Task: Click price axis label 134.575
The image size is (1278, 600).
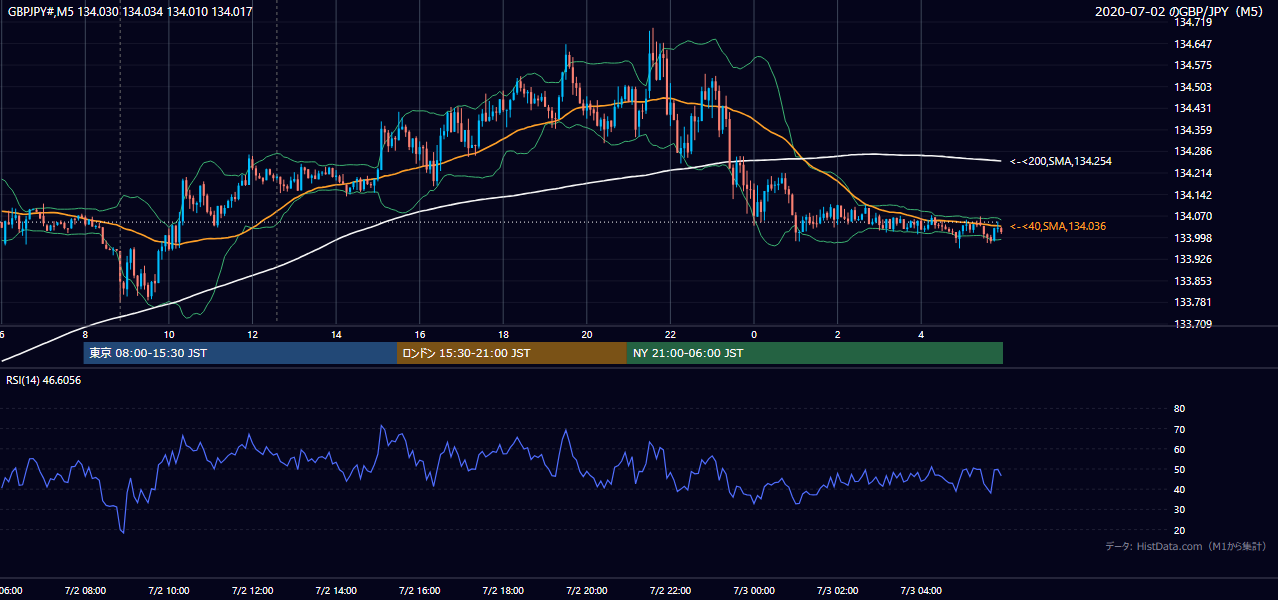Action: pos(1193,65)
